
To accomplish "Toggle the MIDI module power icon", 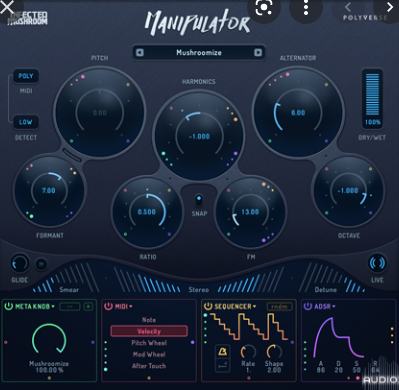I will 108,306.
